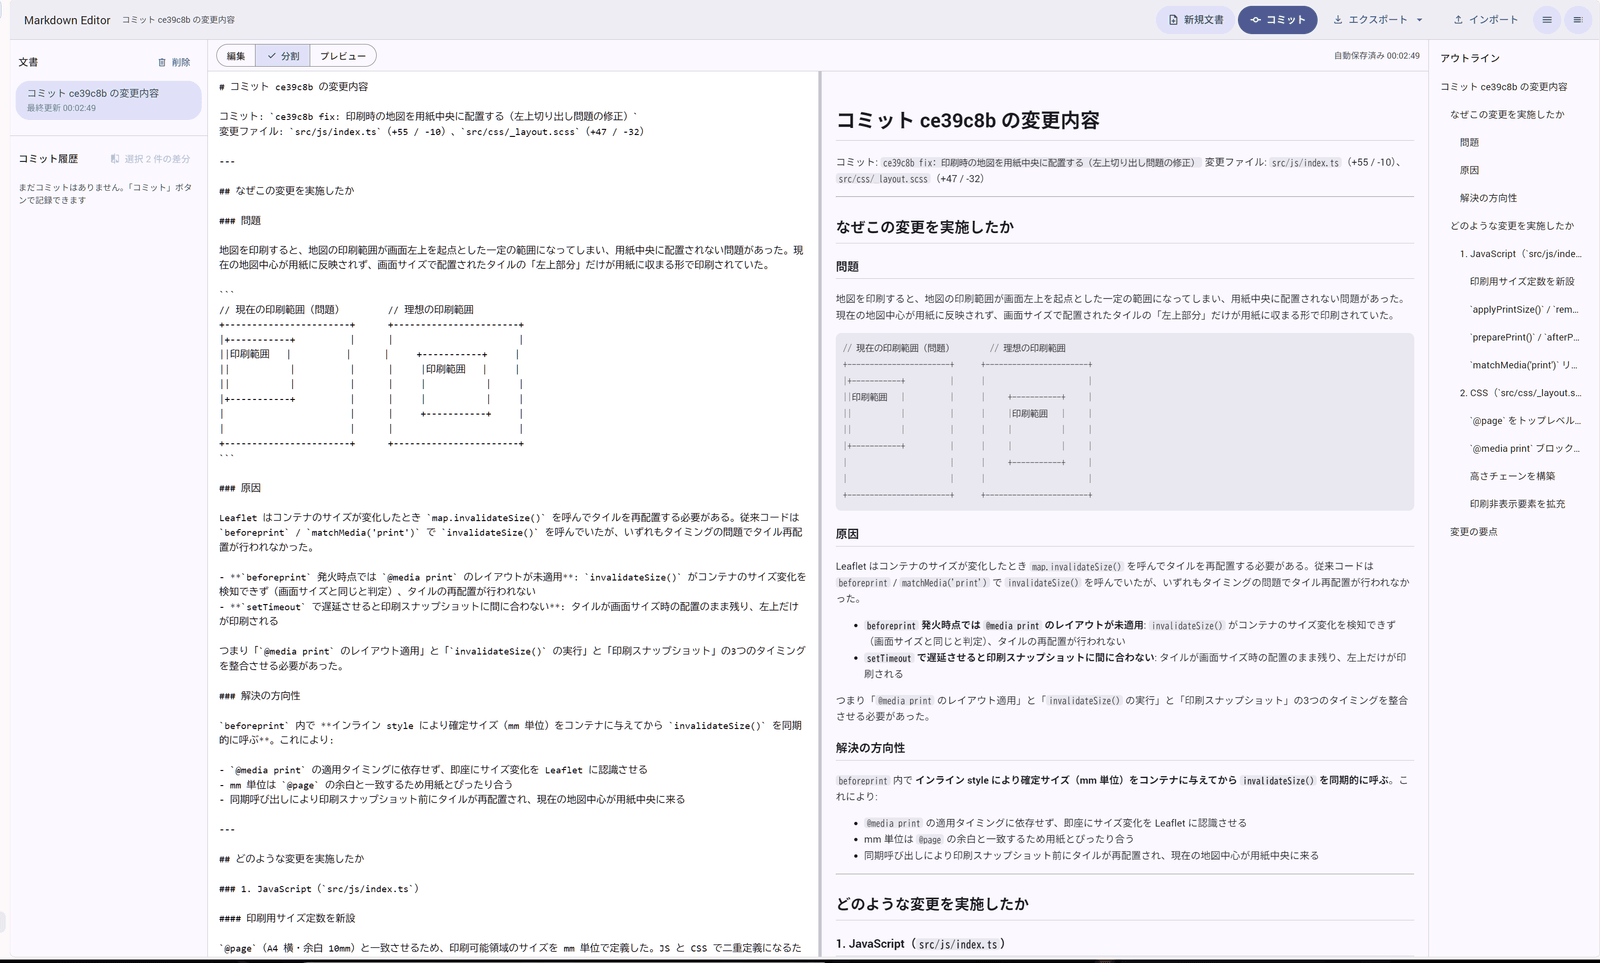Jump to 変更の要点 in outline
This screenshot has height=963, width=1600.
[x=1474, y=532]
